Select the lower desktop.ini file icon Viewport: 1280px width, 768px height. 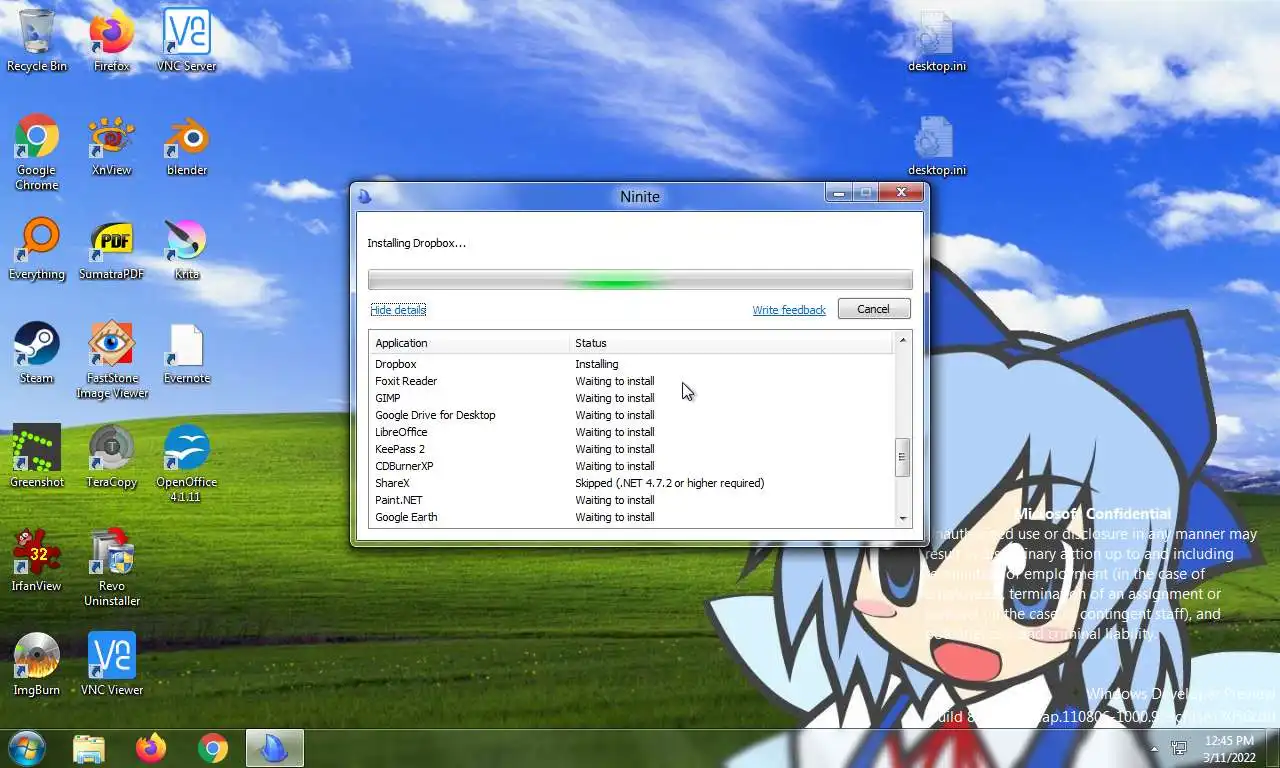(937, 145)
